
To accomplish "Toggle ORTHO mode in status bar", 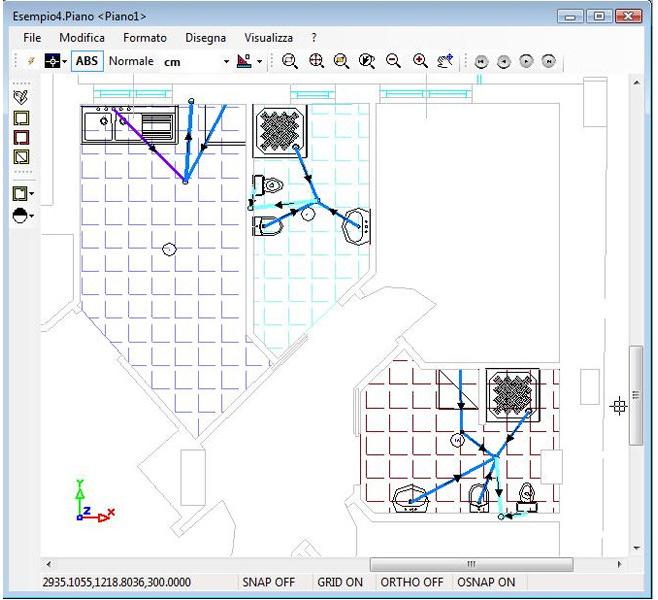I will pos(411,582).
